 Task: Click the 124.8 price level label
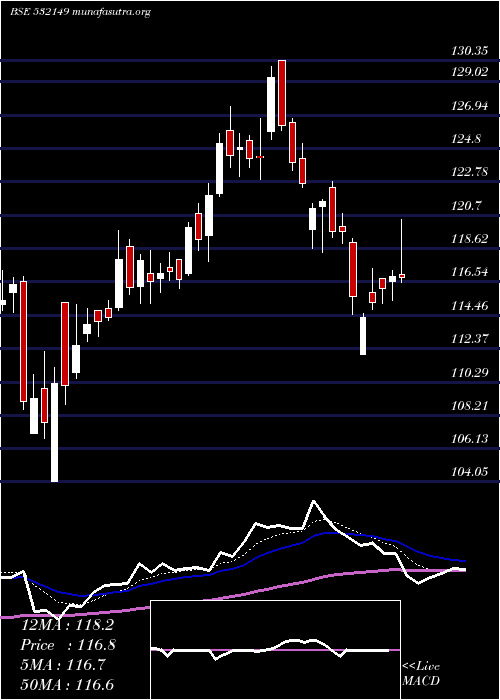point(466,139)
